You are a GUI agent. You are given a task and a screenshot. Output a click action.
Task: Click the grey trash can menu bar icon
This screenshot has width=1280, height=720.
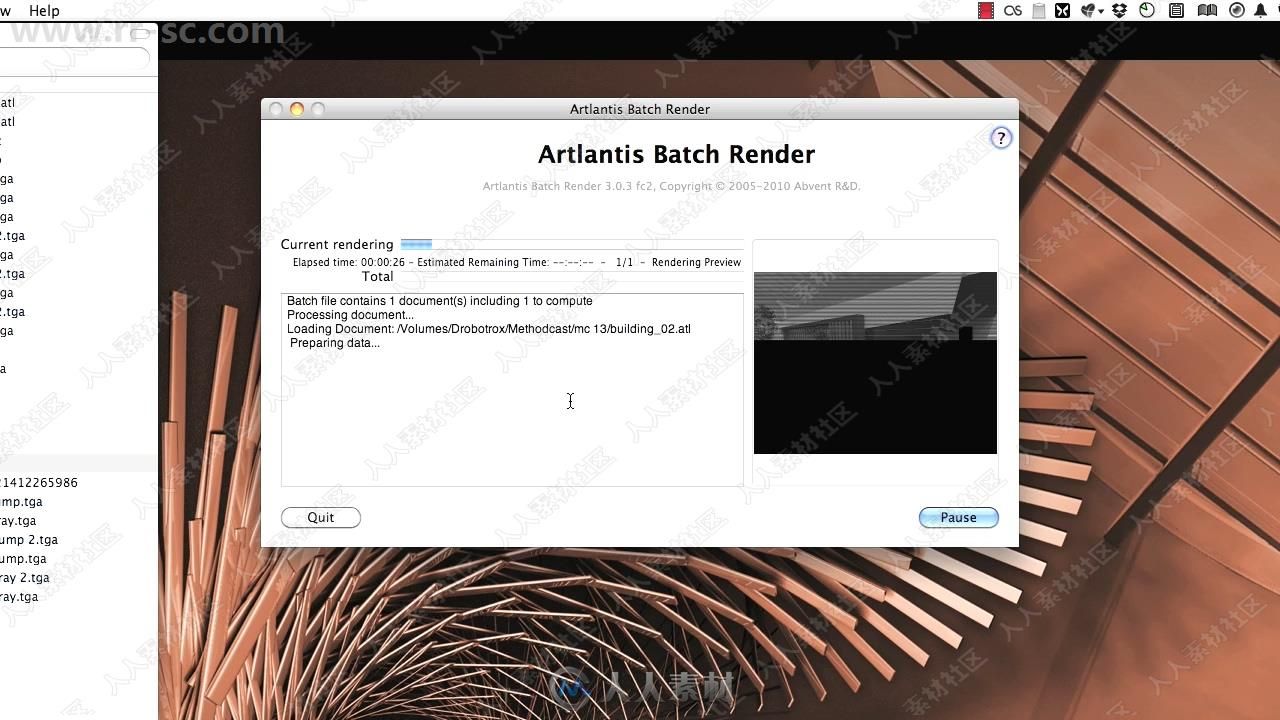pos(1039,11)
